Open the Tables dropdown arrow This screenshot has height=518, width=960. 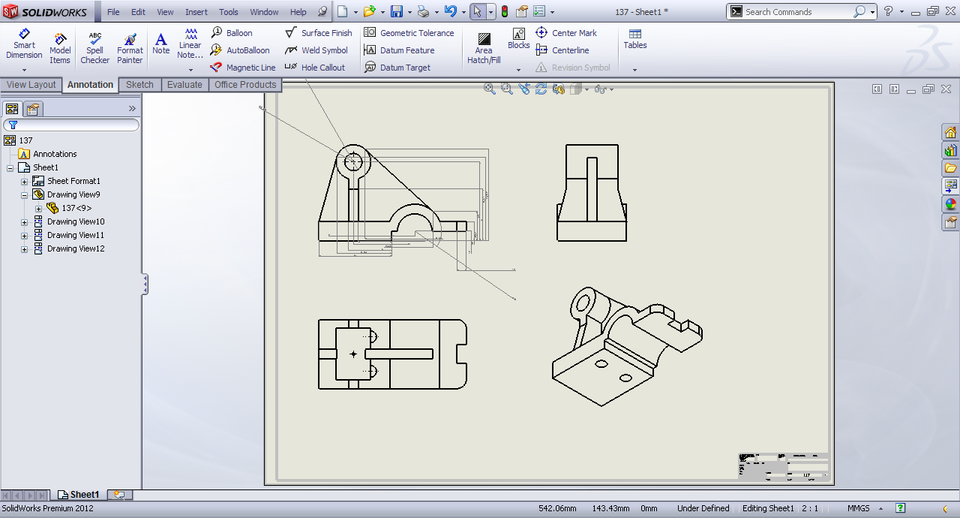635,69
